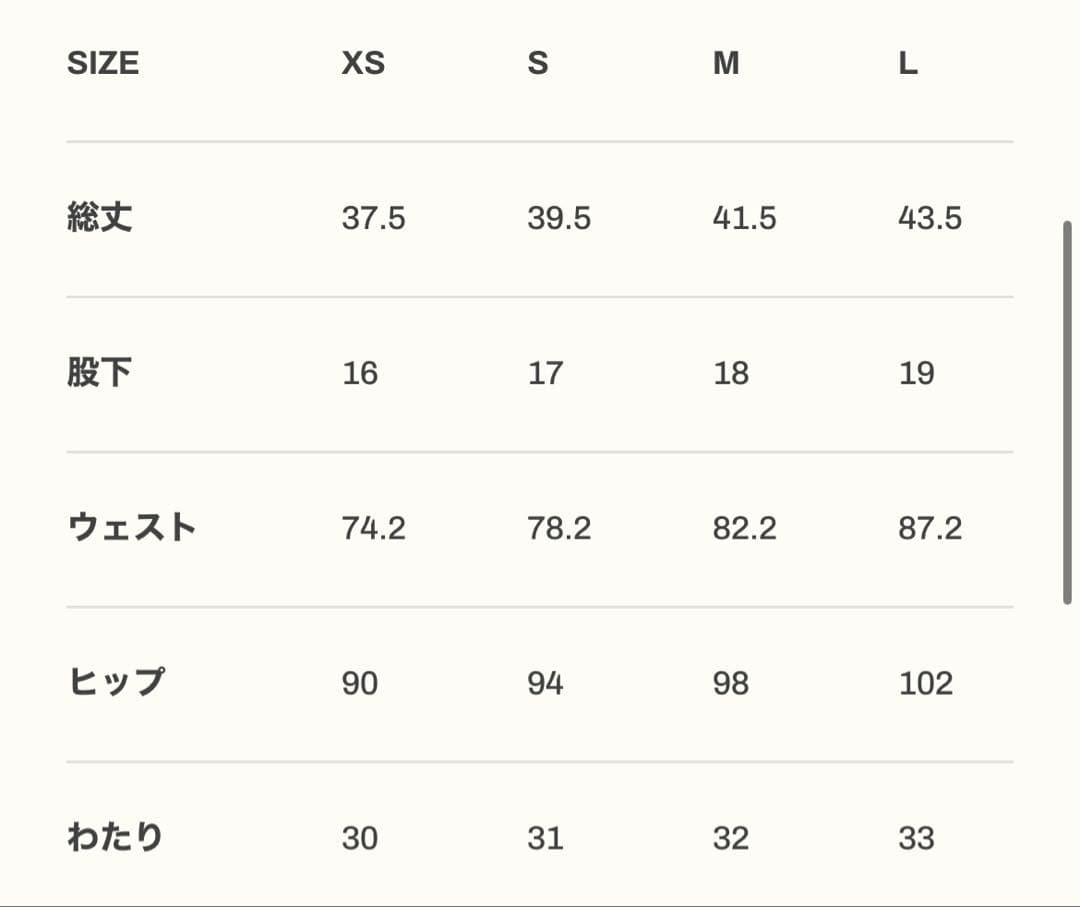Select the 82.2 waist measurement
The width and height of the screenshot is (1080, 907).
pyautogui.click(x=745, y=528)
